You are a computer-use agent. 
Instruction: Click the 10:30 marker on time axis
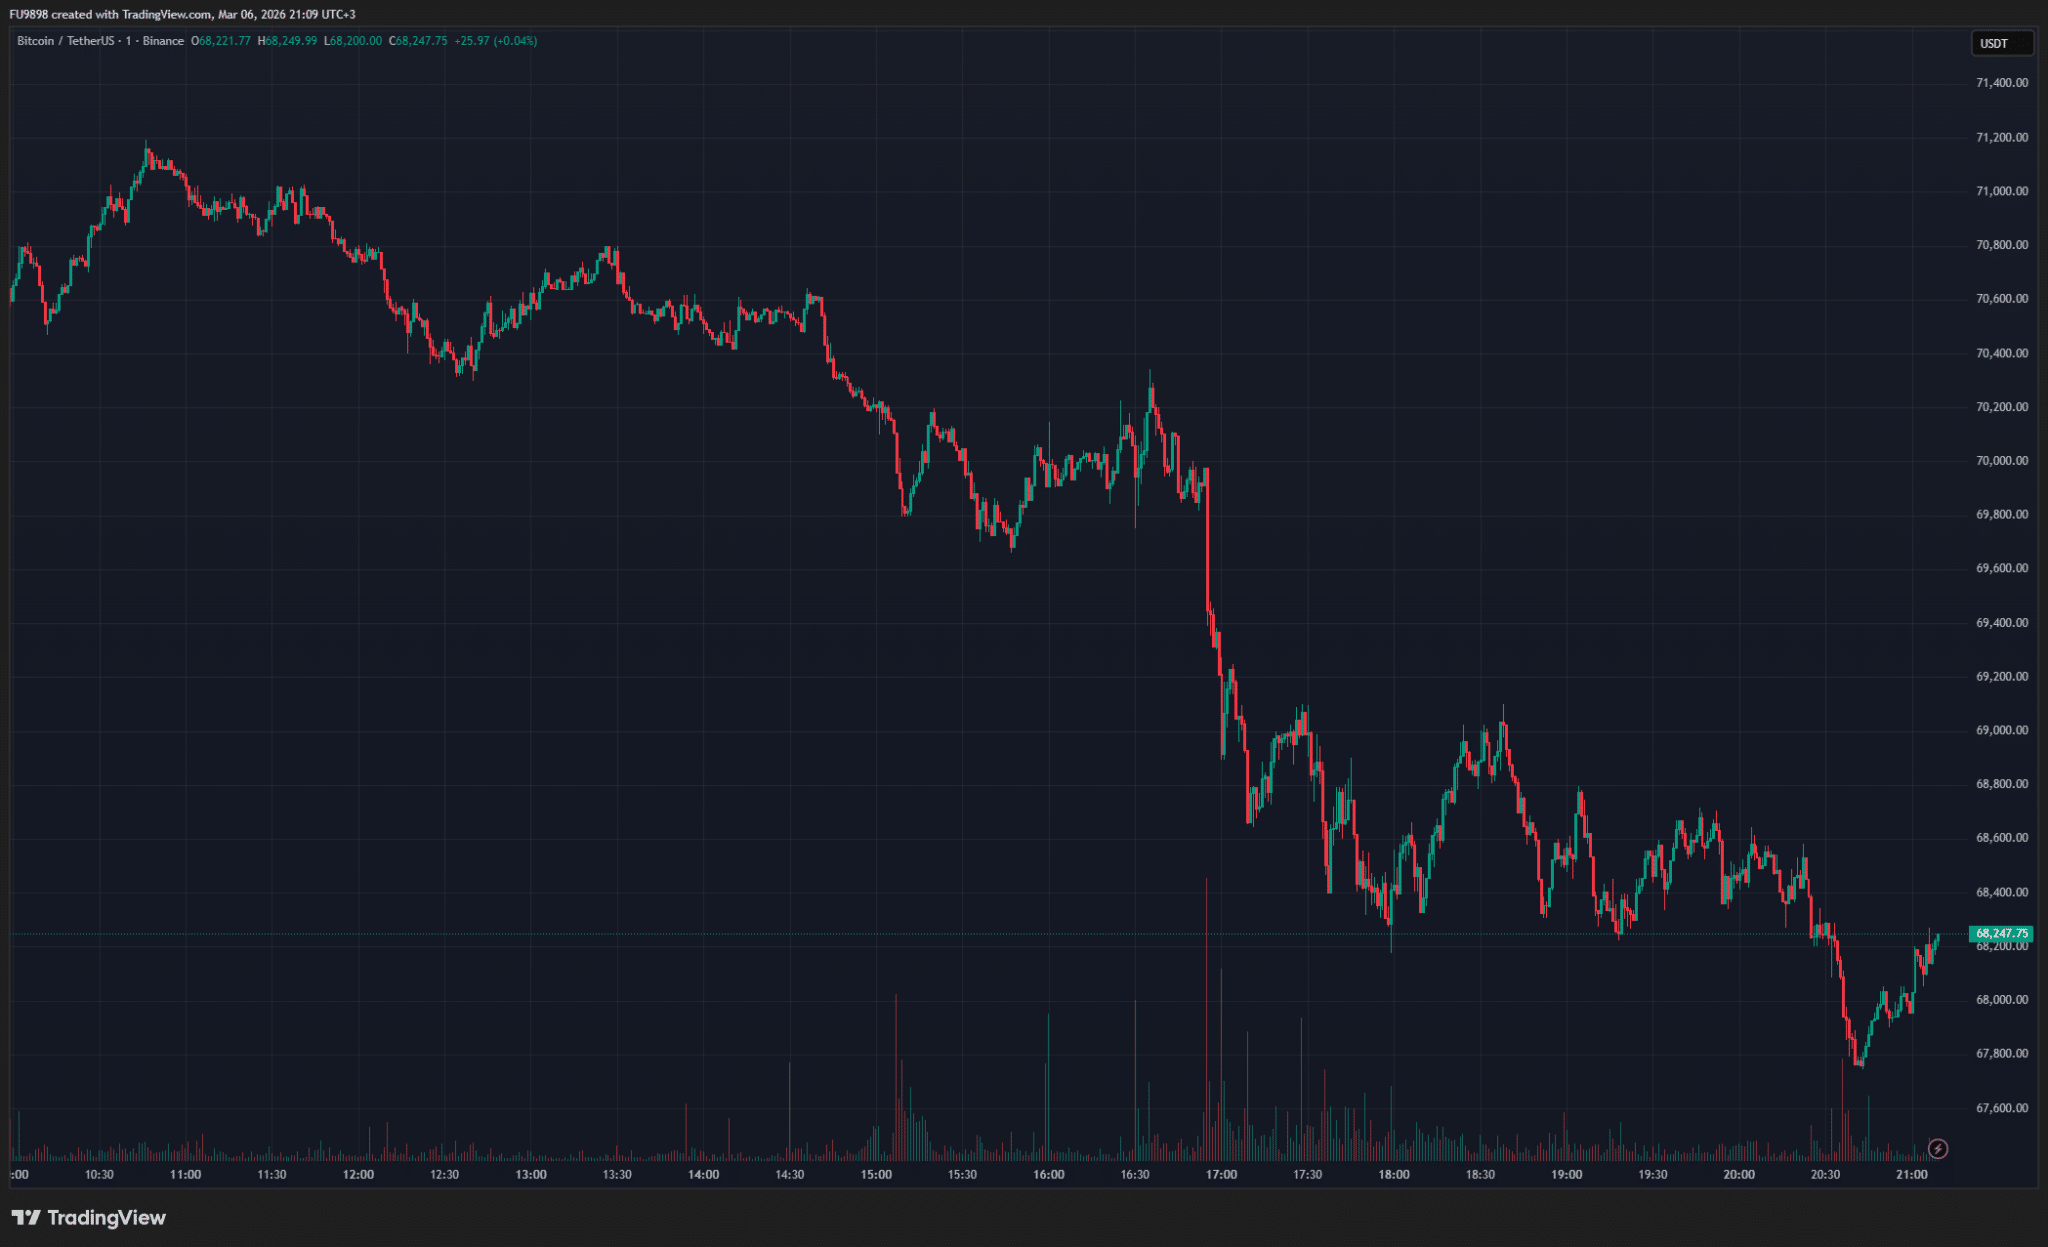coord(99,1174)
